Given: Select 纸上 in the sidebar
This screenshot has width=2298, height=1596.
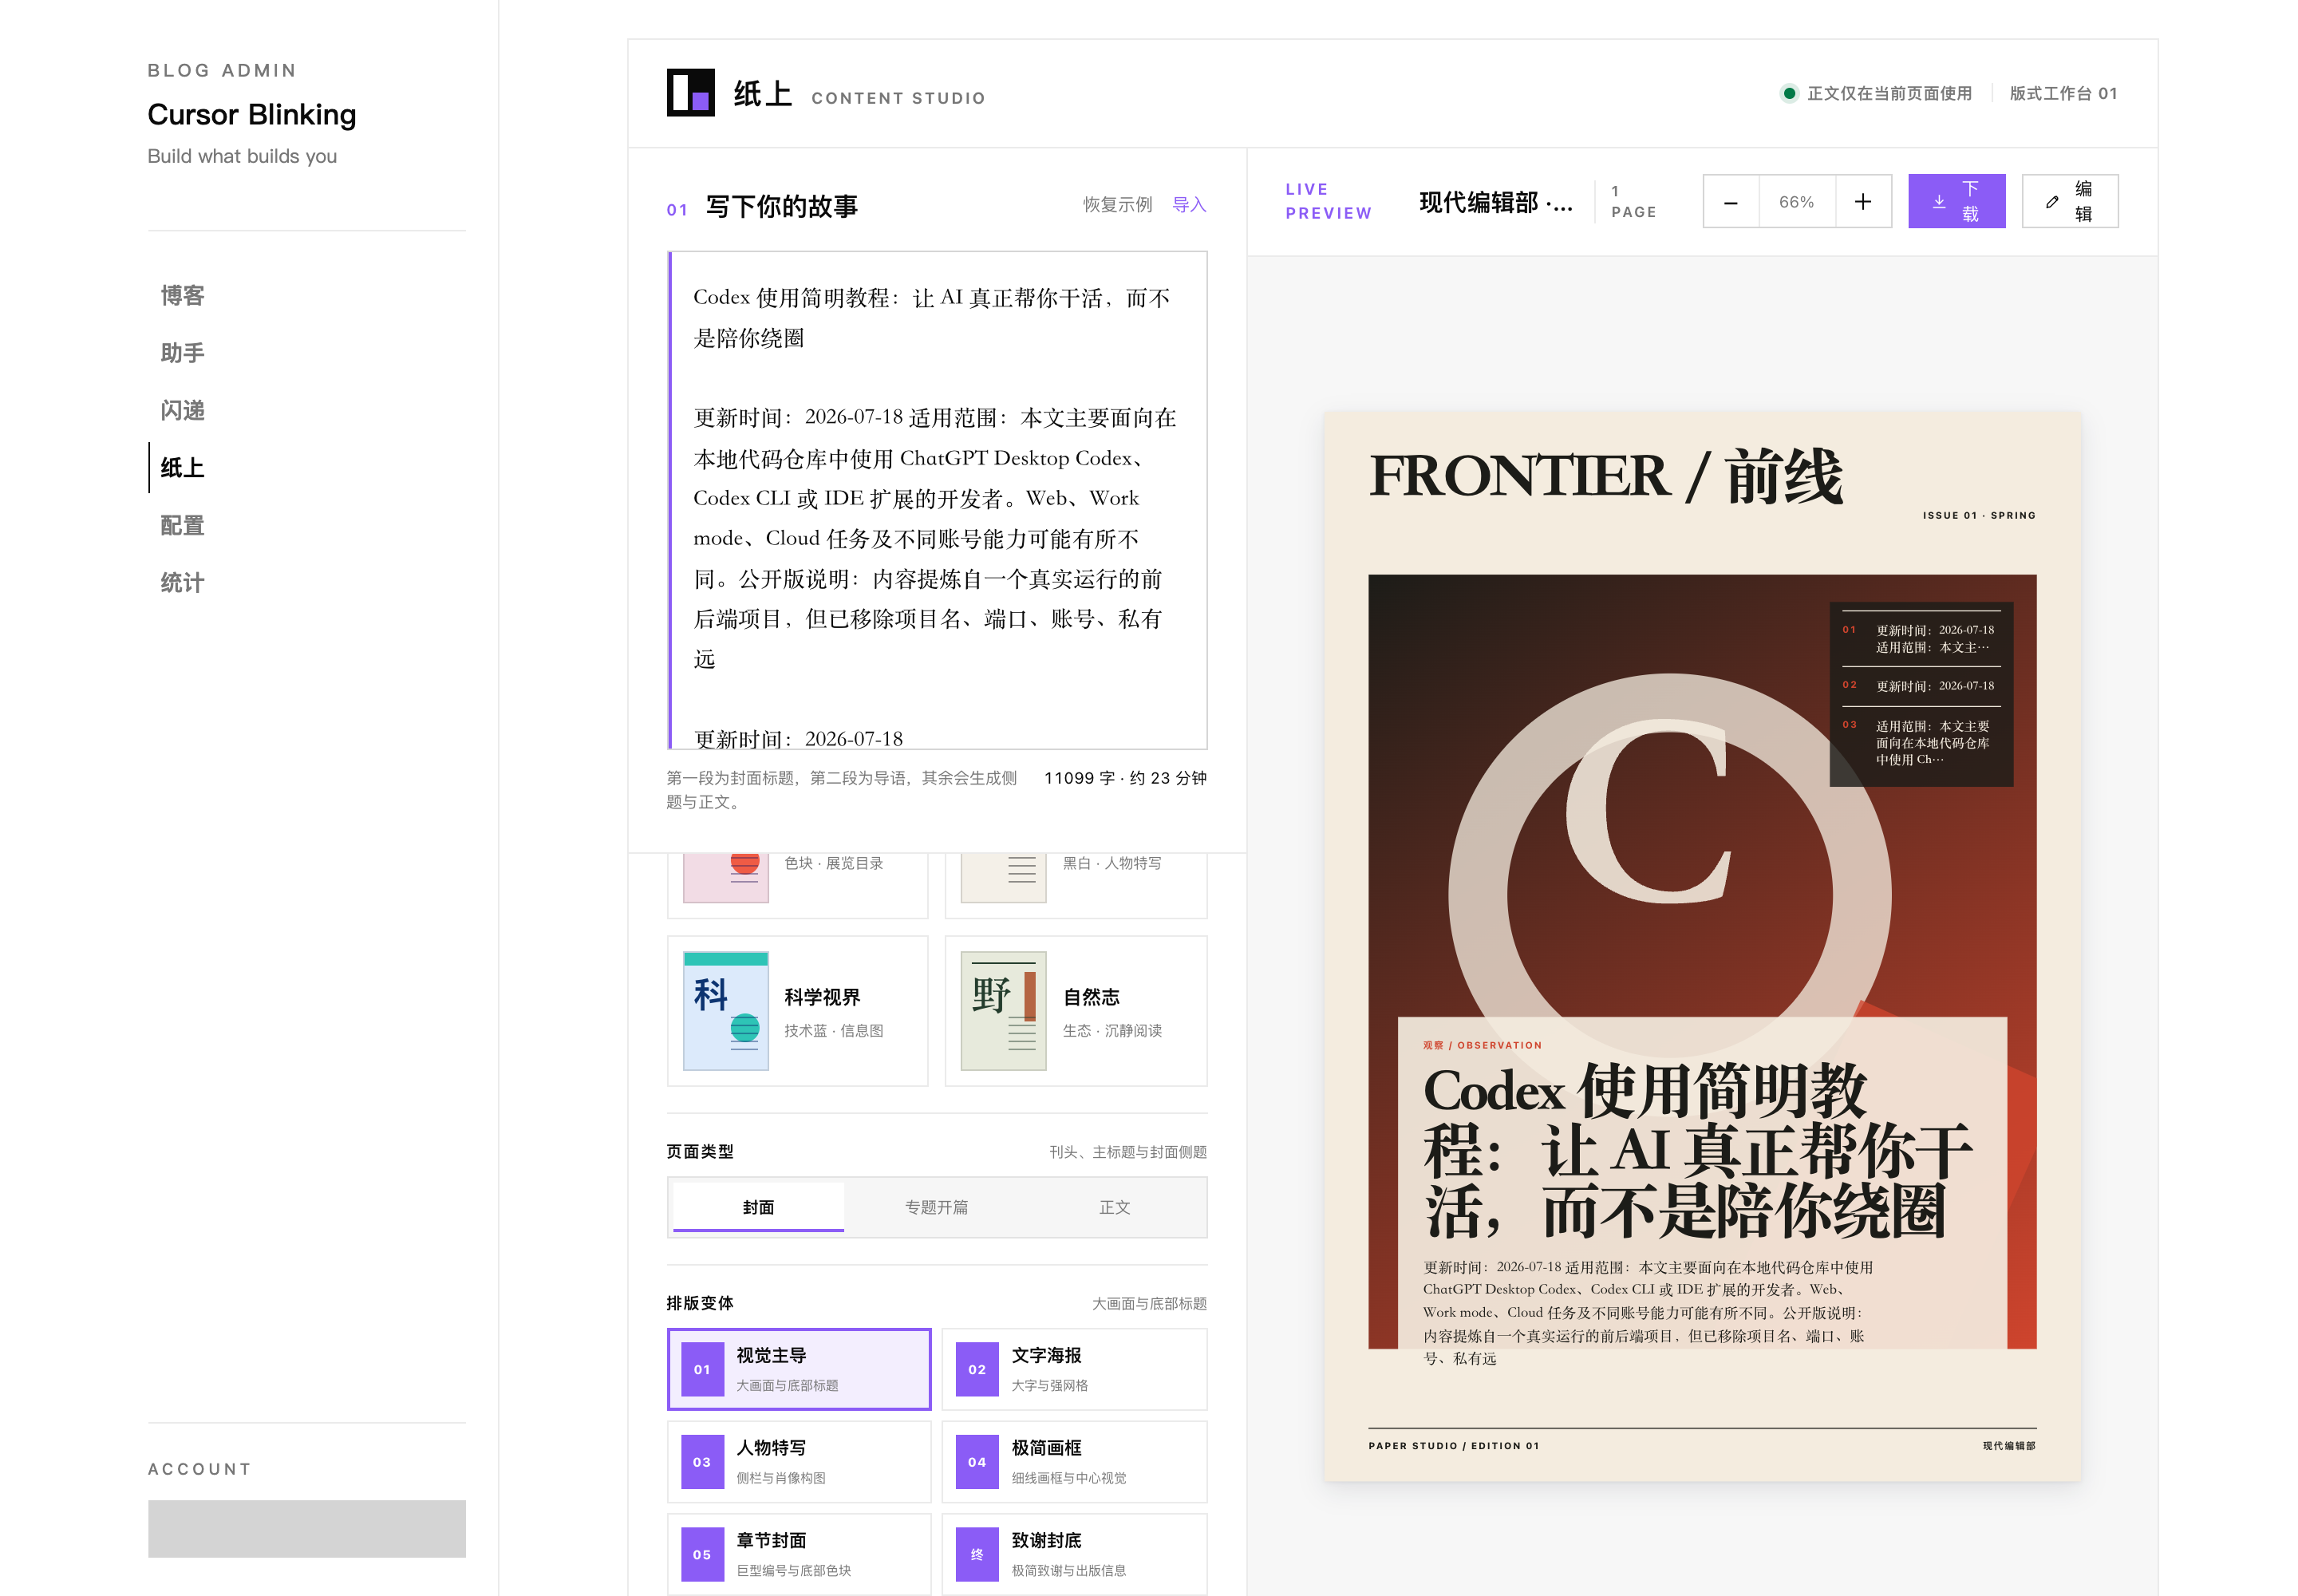Looking at the screenshot, I should pyautogui.click(x=182, y=468).
